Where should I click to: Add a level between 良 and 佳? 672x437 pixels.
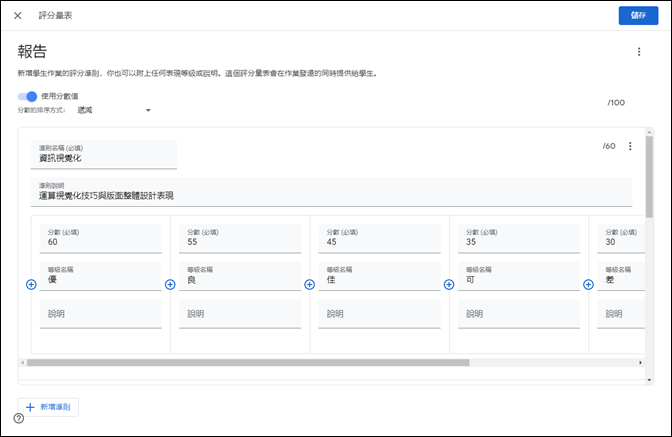[x=309, y=284]
